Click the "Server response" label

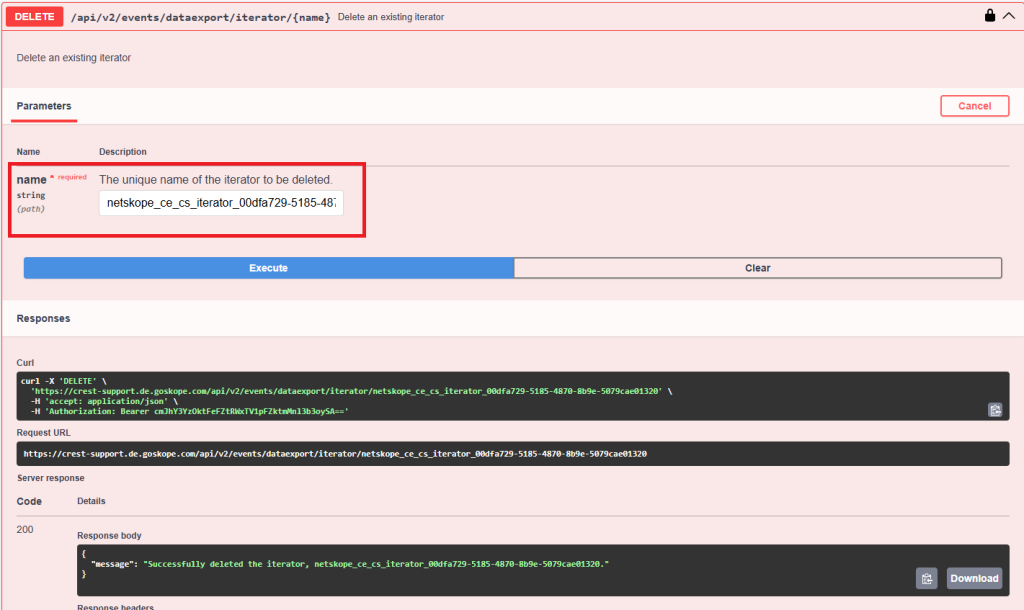tap(51, 478)
